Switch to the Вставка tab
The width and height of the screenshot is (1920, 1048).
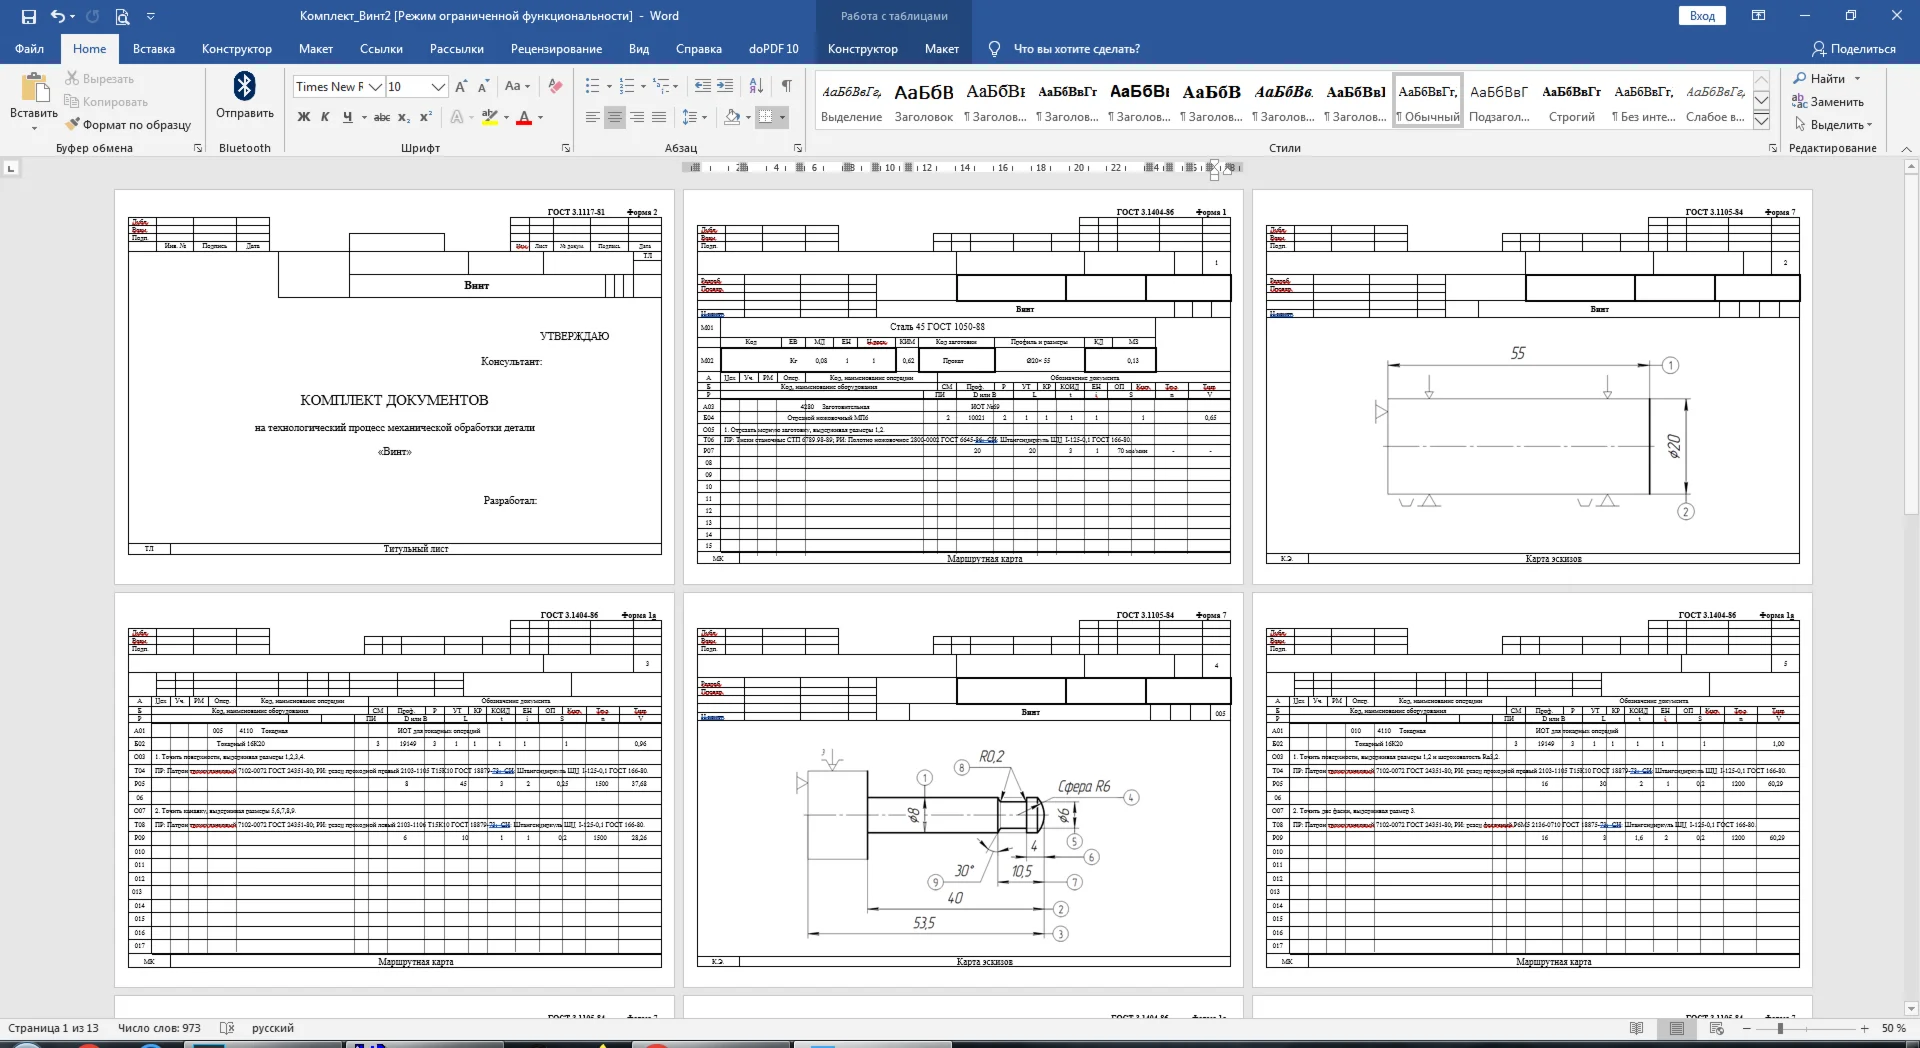pos(154,49)
